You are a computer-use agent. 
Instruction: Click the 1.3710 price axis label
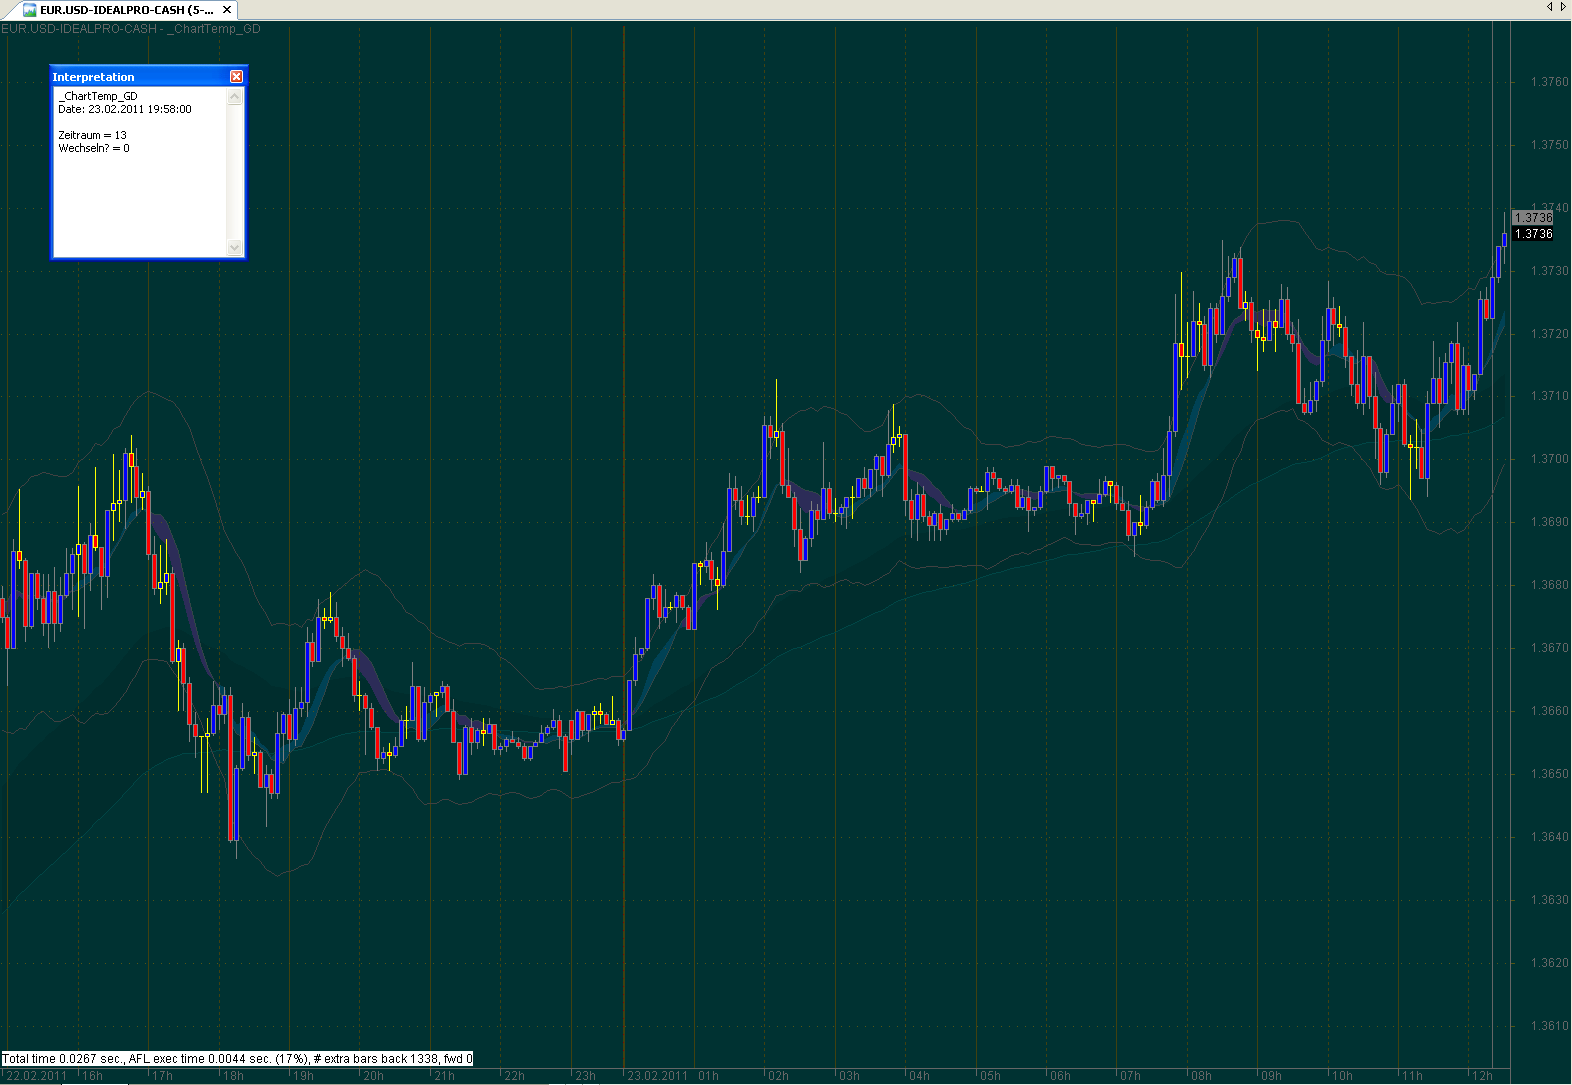coord(1549,396)
